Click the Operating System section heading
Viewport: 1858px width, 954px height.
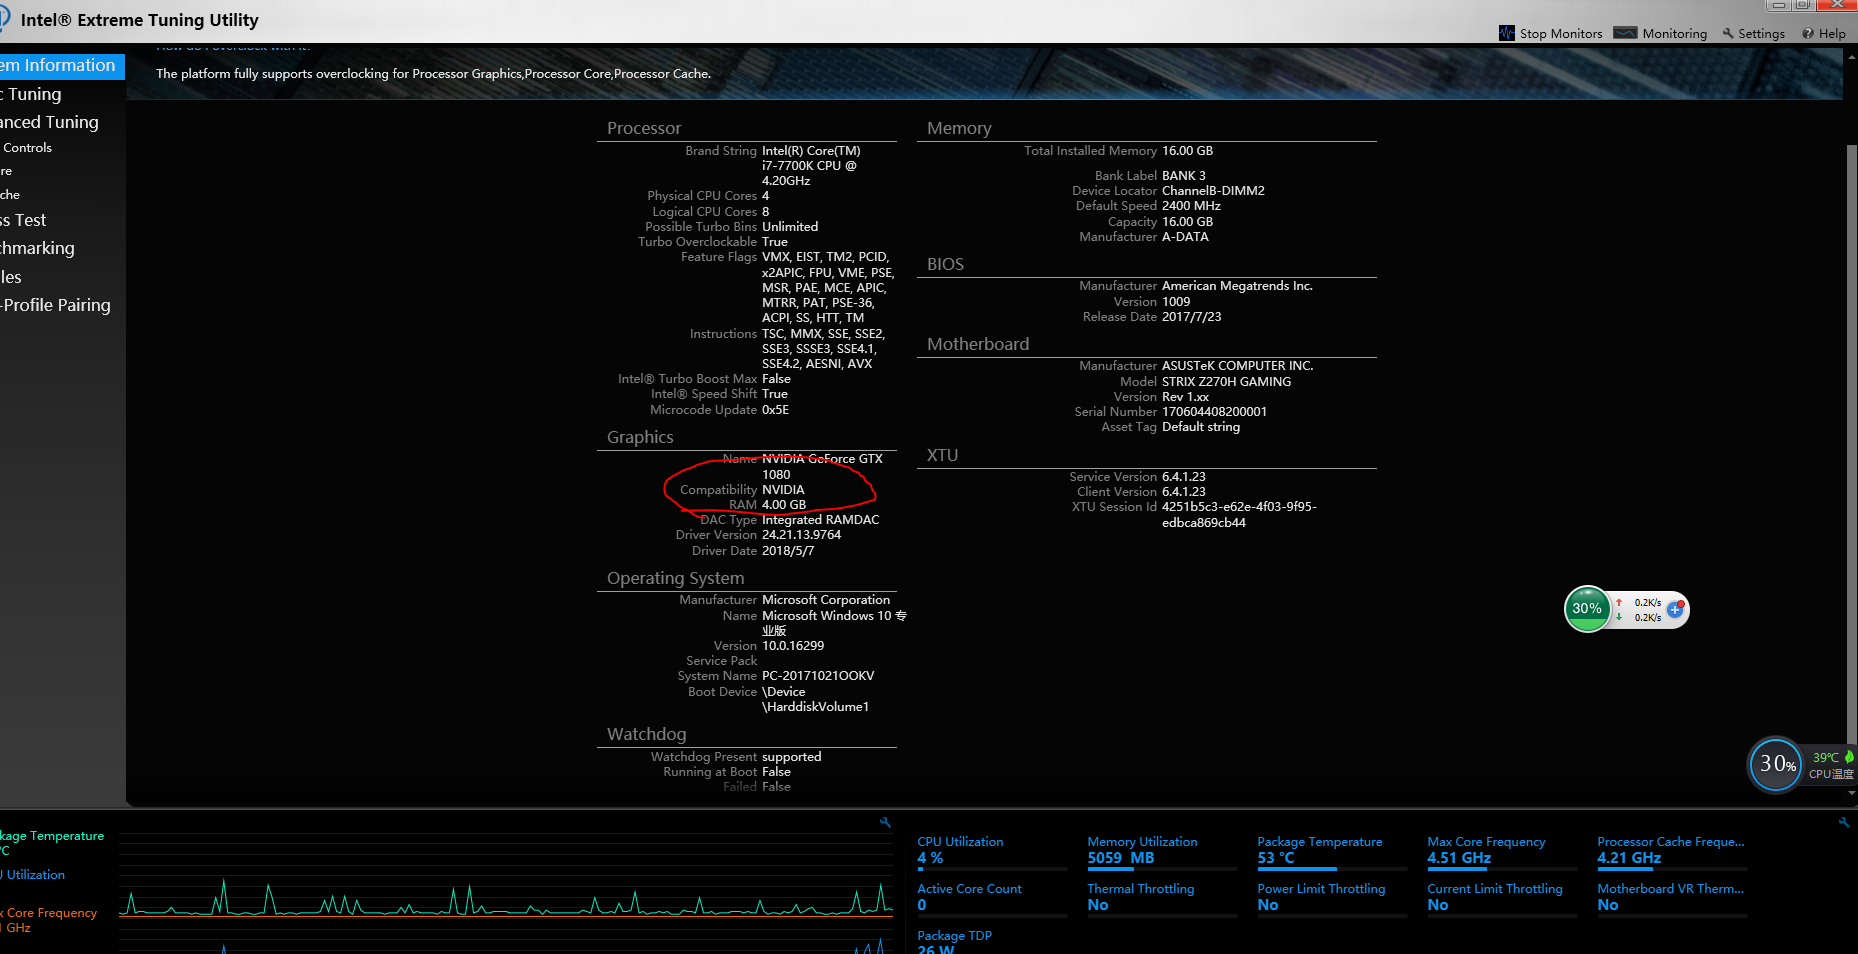(x=676, y=578)
